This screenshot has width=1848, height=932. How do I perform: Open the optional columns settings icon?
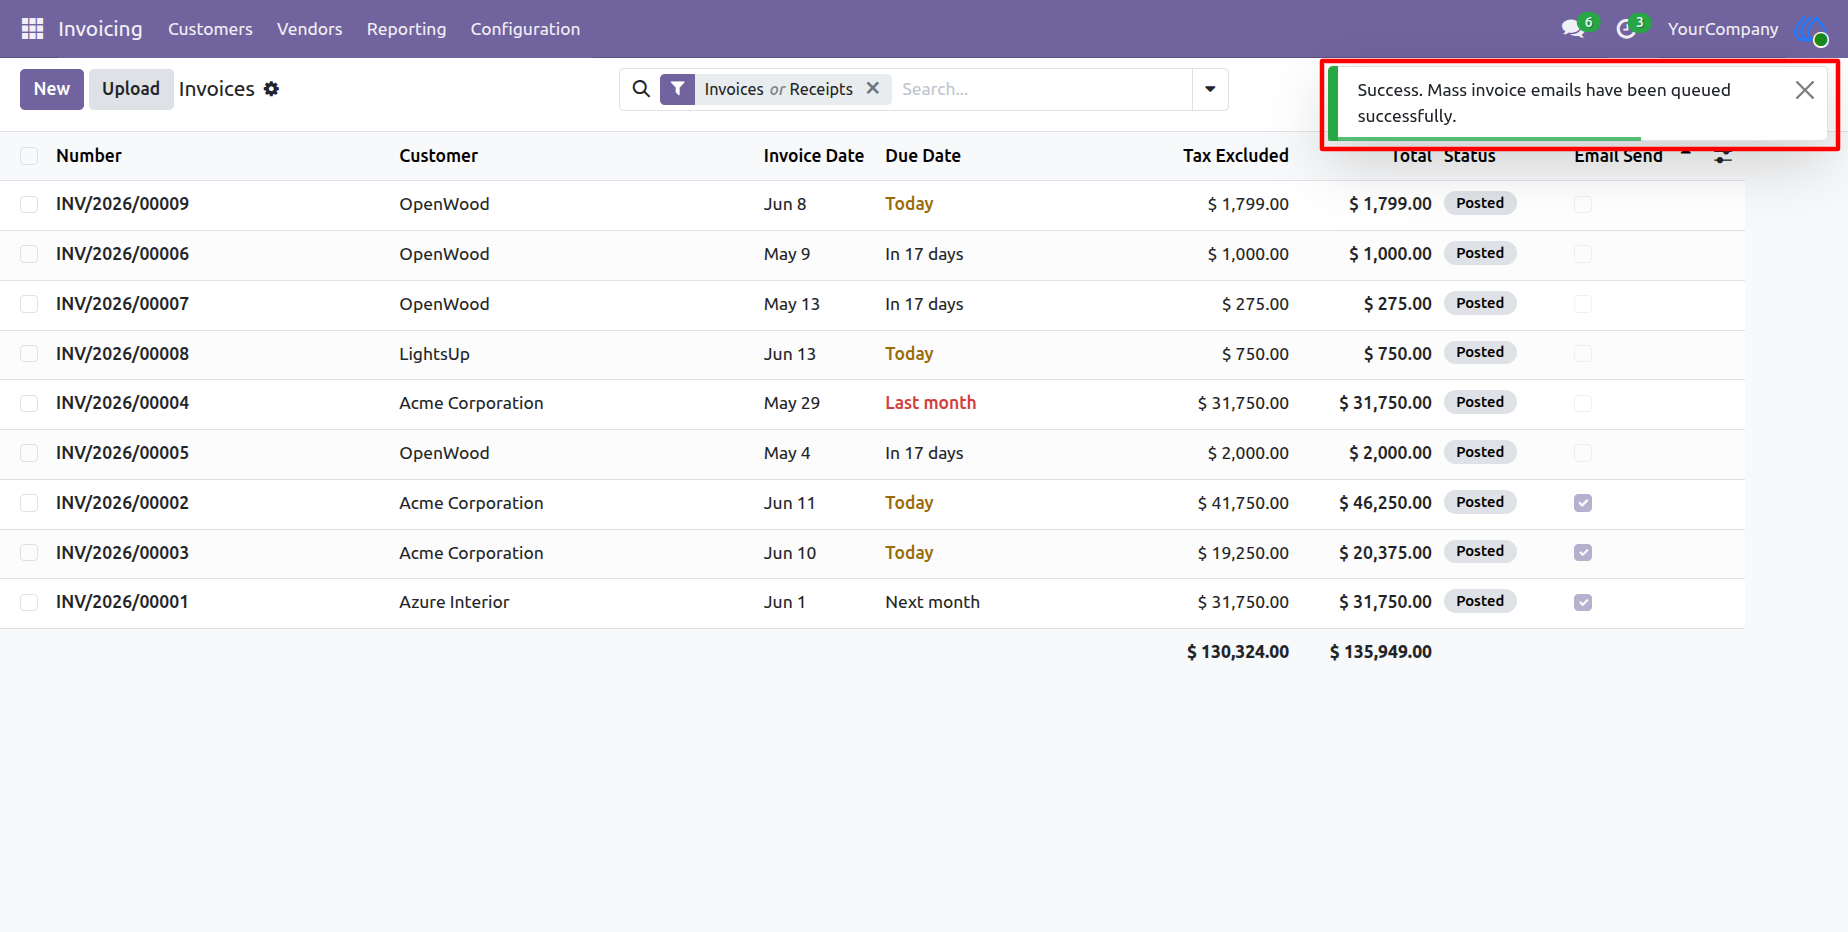[x=1722, y=156]
